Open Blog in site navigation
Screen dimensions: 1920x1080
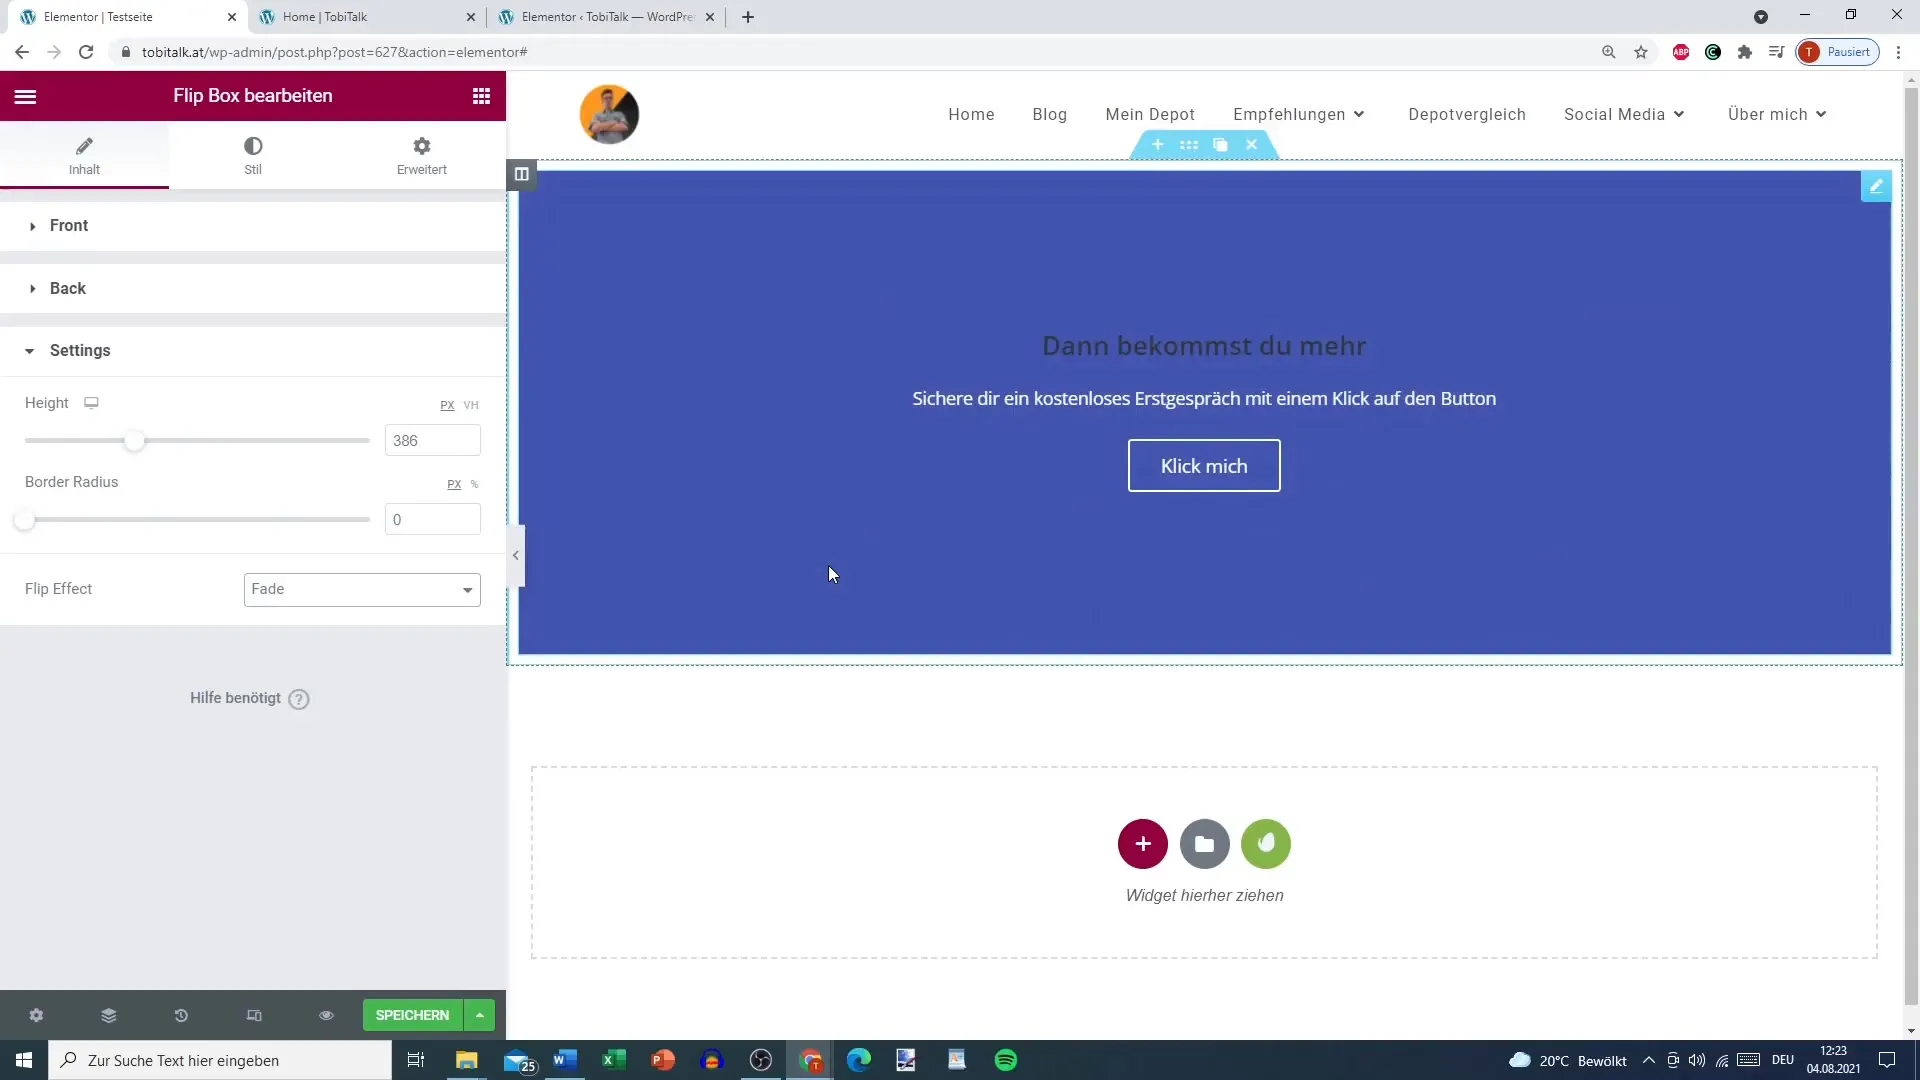click(x=1049, y=115)
